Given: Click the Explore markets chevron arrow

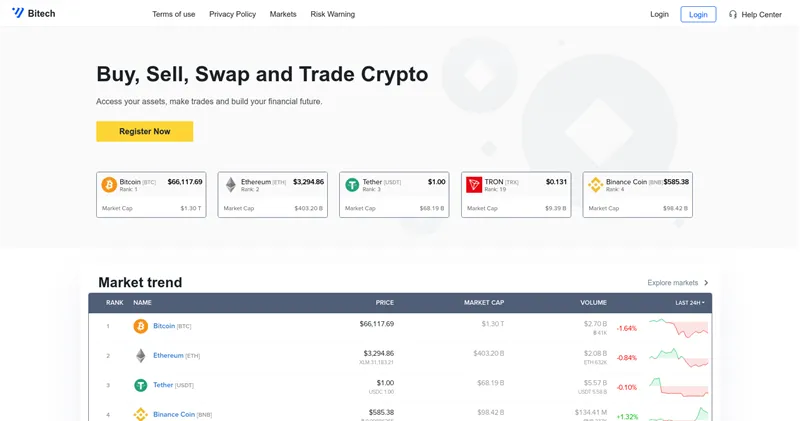Looking at the screenshot, I should 706,283.
